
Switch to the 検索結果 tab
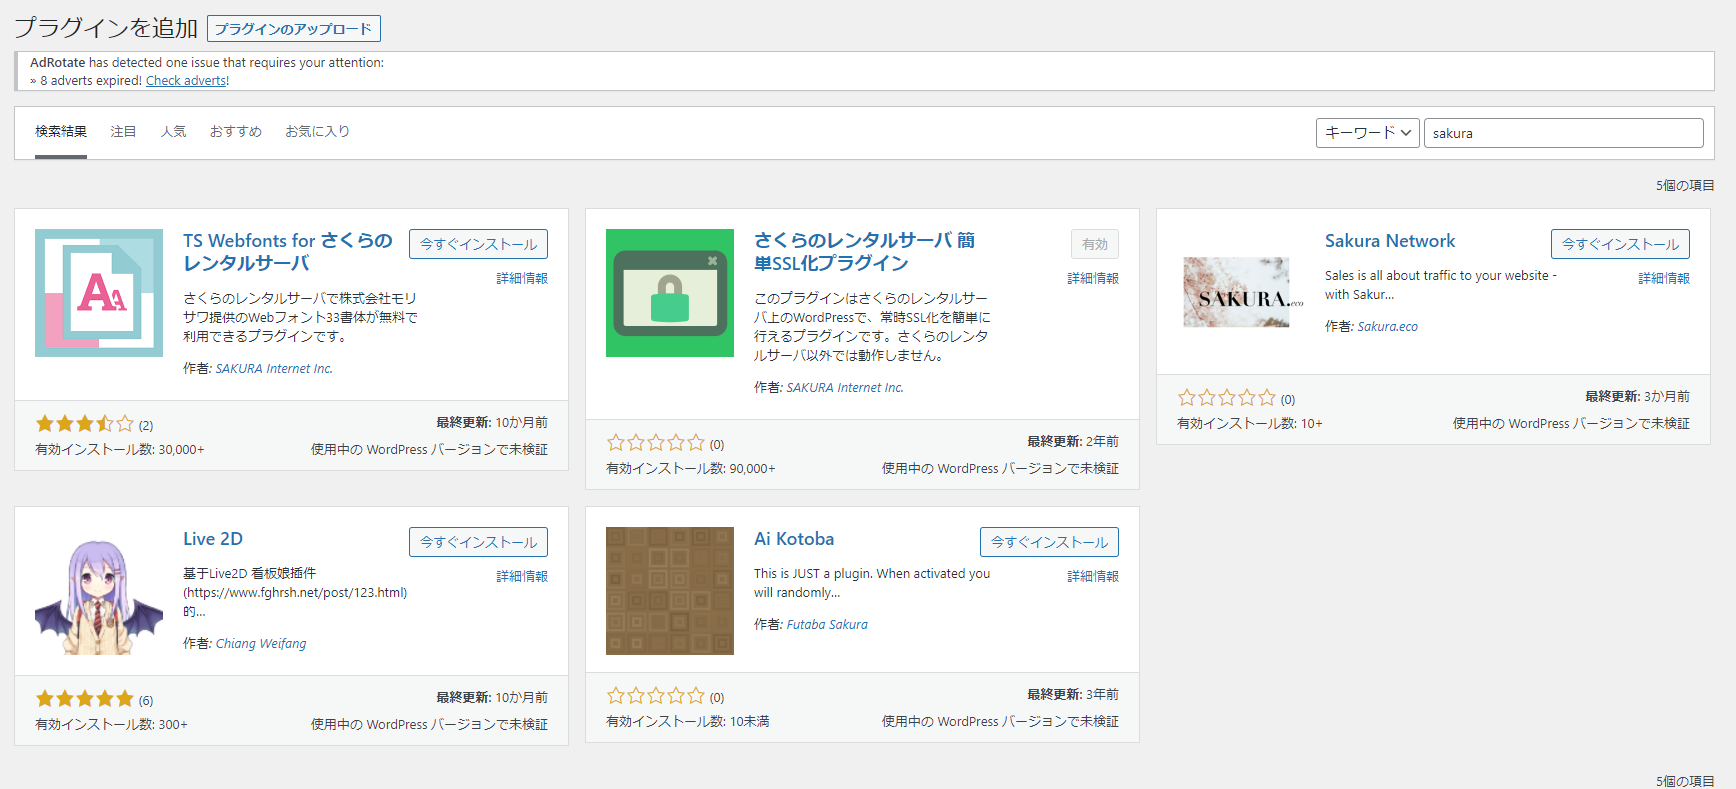[61, 131]
